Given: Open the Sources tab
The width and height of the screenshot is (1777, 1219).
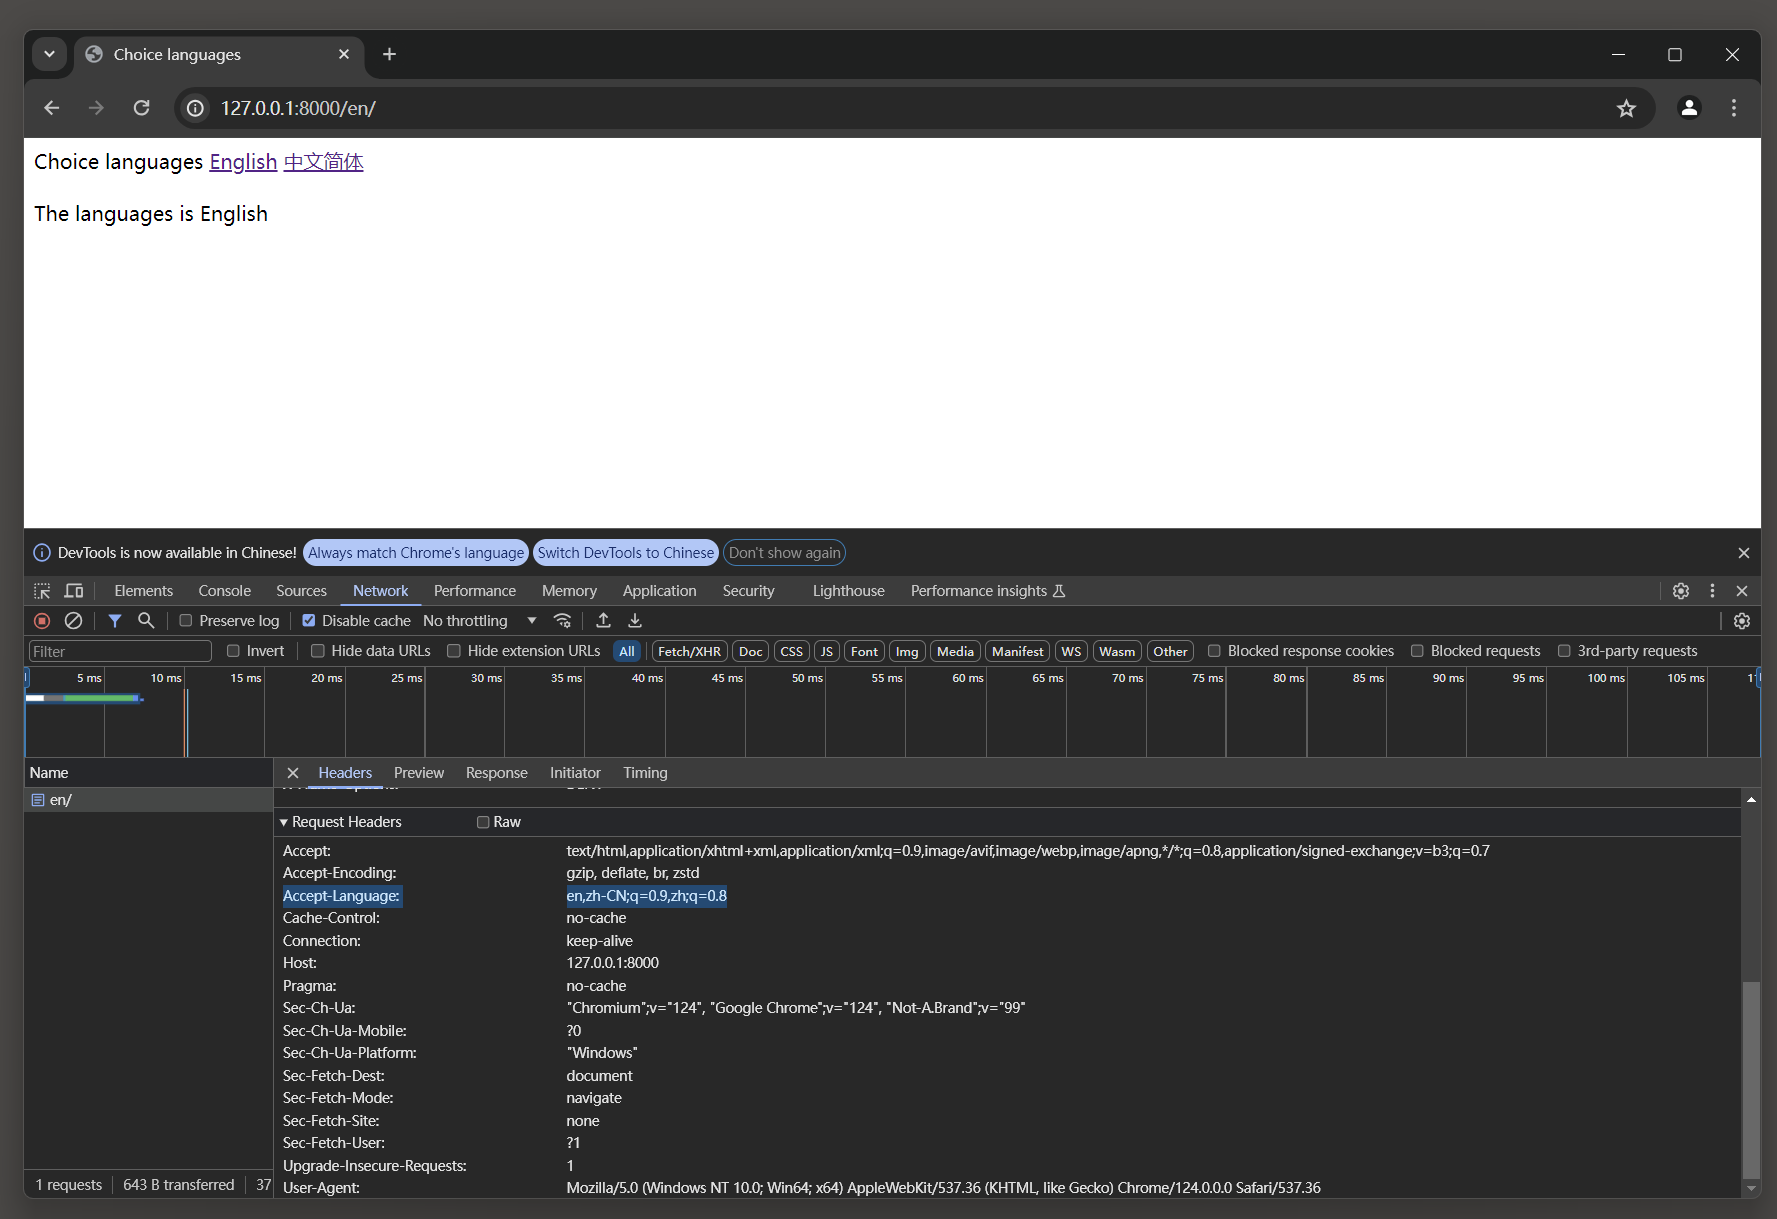Looking at the screenshot, I should 301,591.
